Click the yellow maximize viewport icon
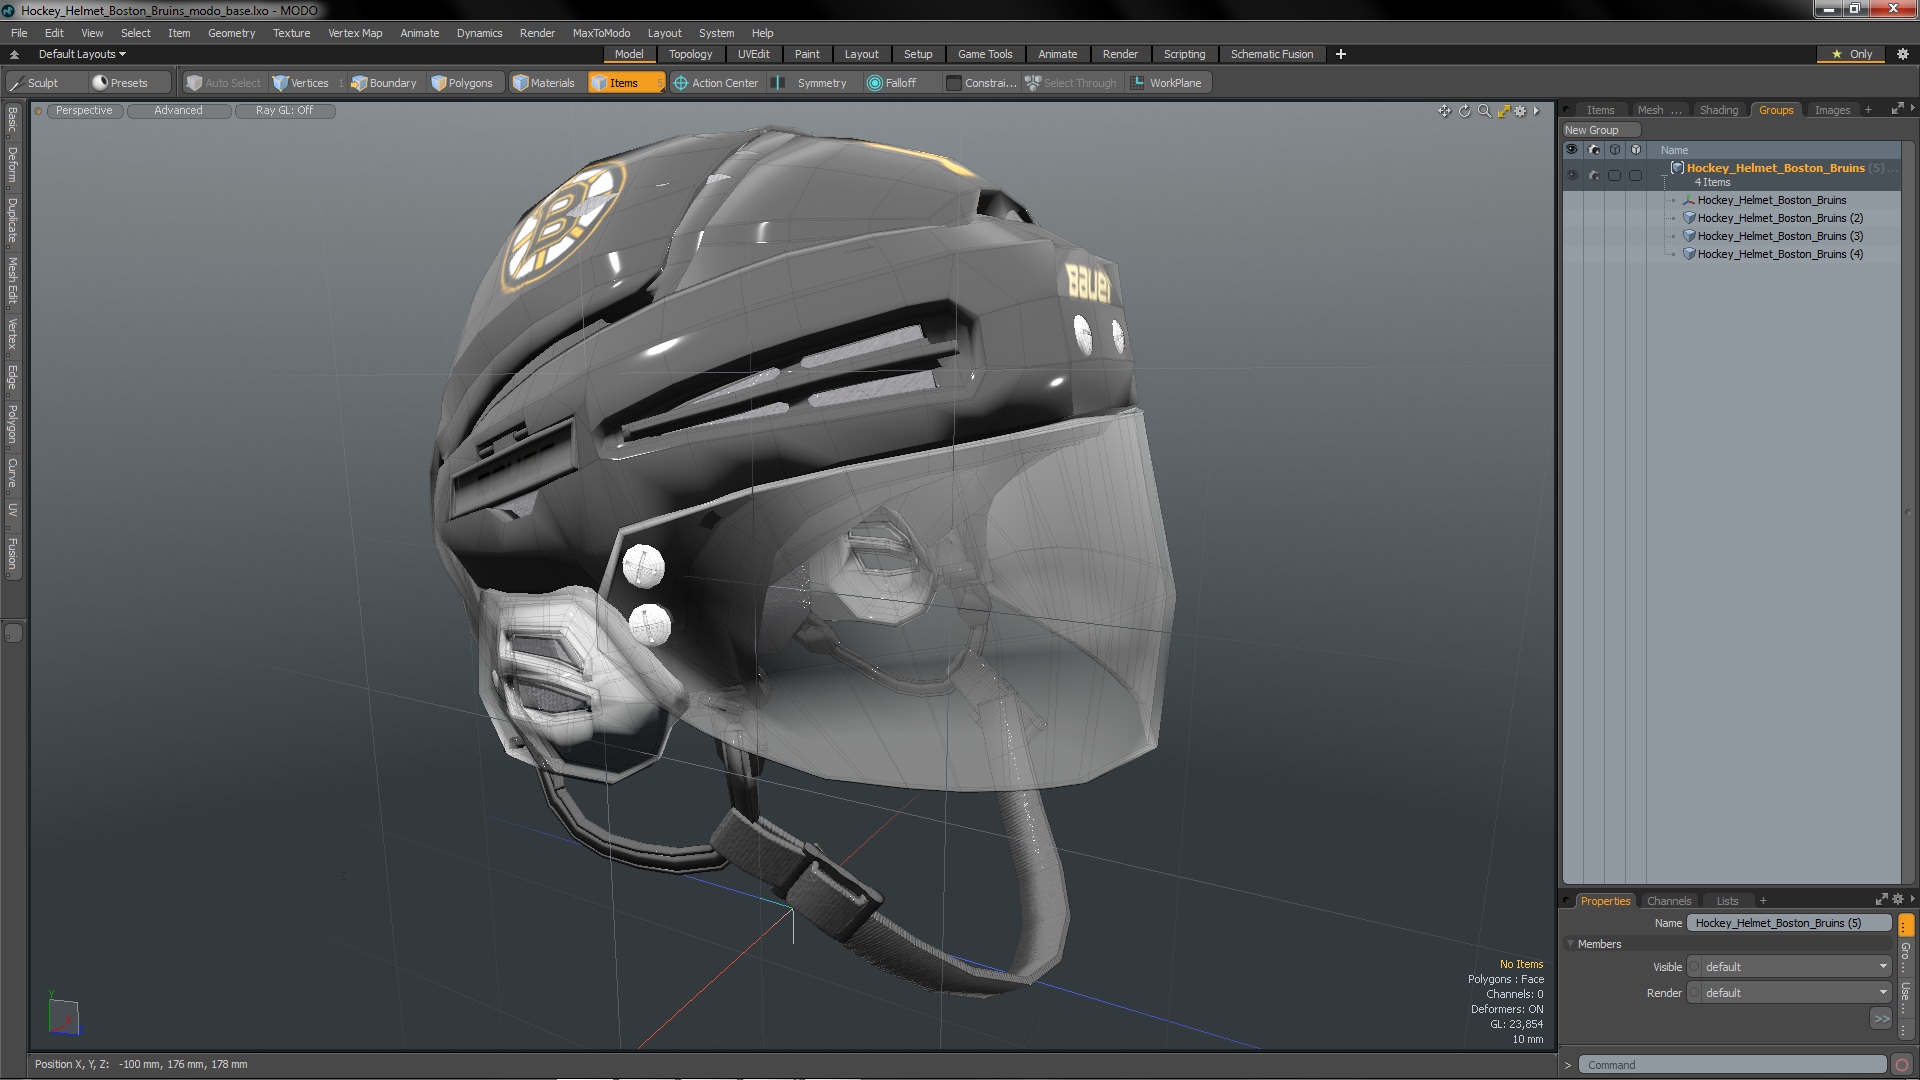The height and width of the screenshot is (1080, 1920). [x=1503, y=111]
